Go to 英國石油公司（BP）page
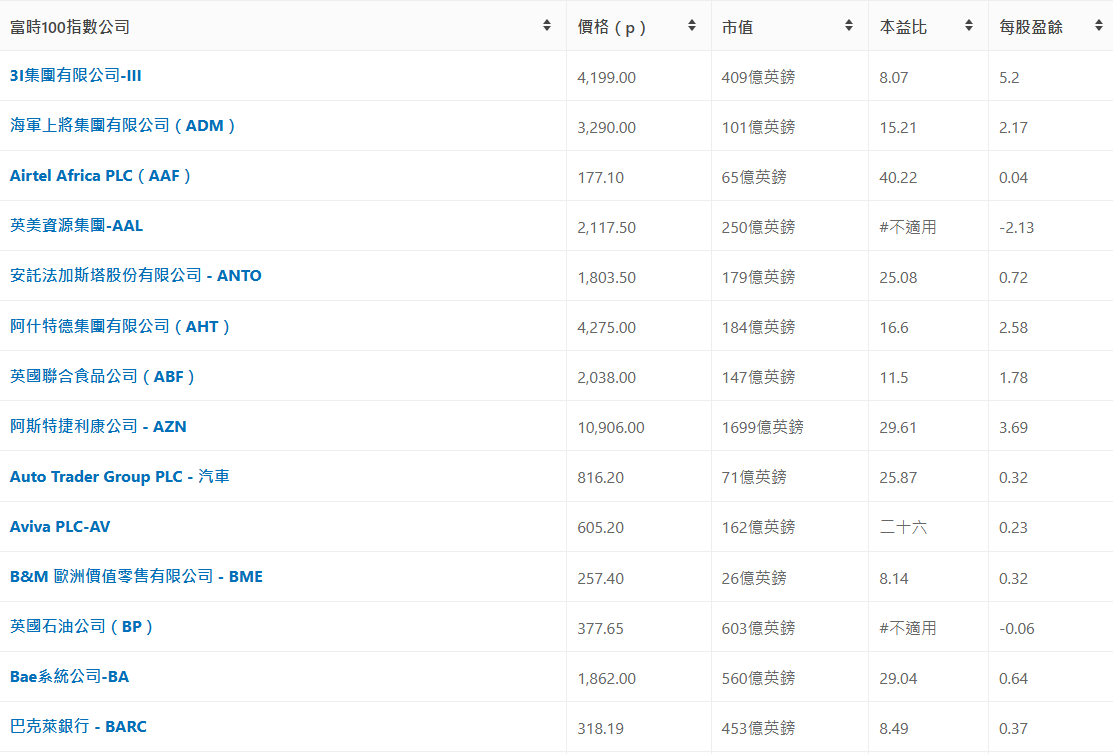The image size is (1113, 754). (x=82, y=626)
